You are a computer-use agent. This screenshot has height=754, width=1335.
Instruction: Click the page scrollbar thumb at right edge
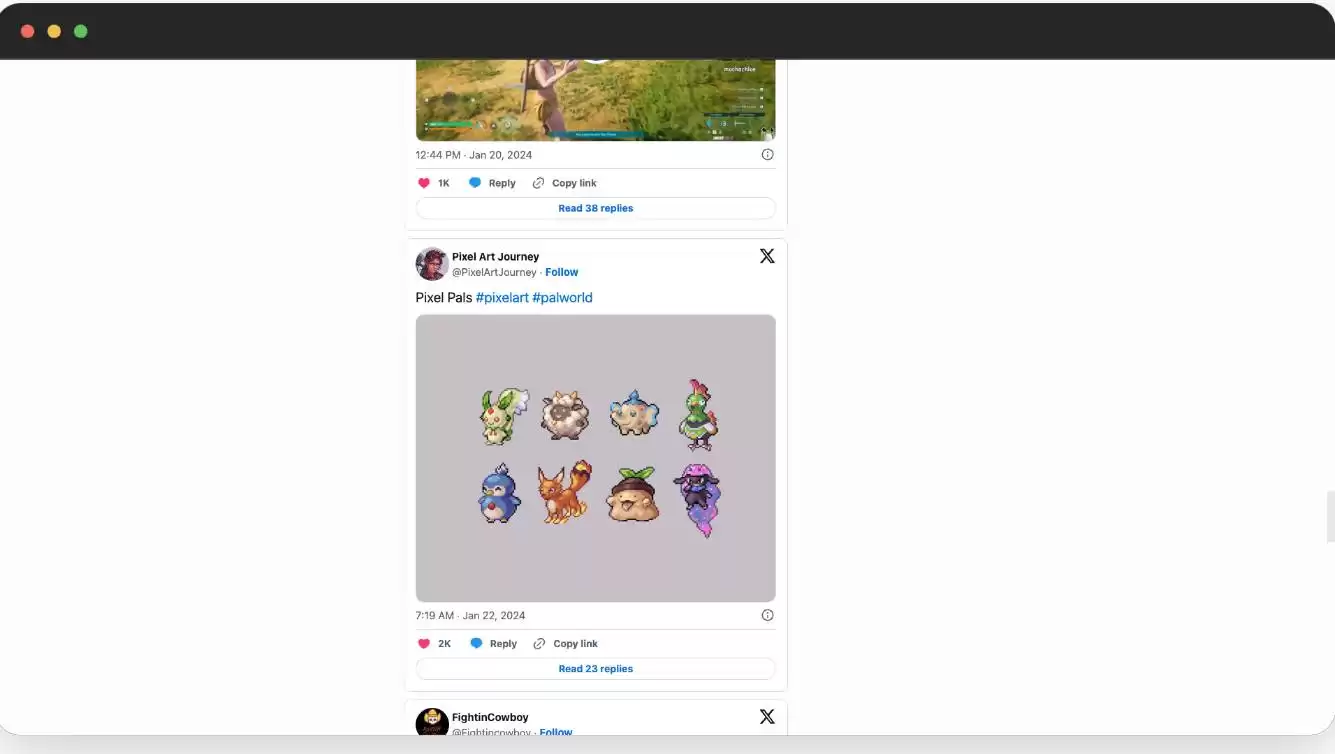pos(1330,517)
